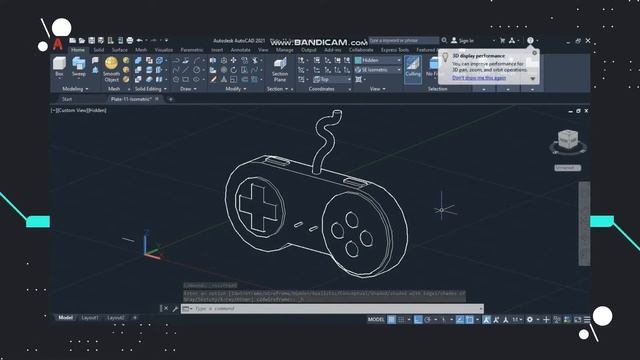
Task: Toggle object snap tracking in status bar
Action: (460, 320)
